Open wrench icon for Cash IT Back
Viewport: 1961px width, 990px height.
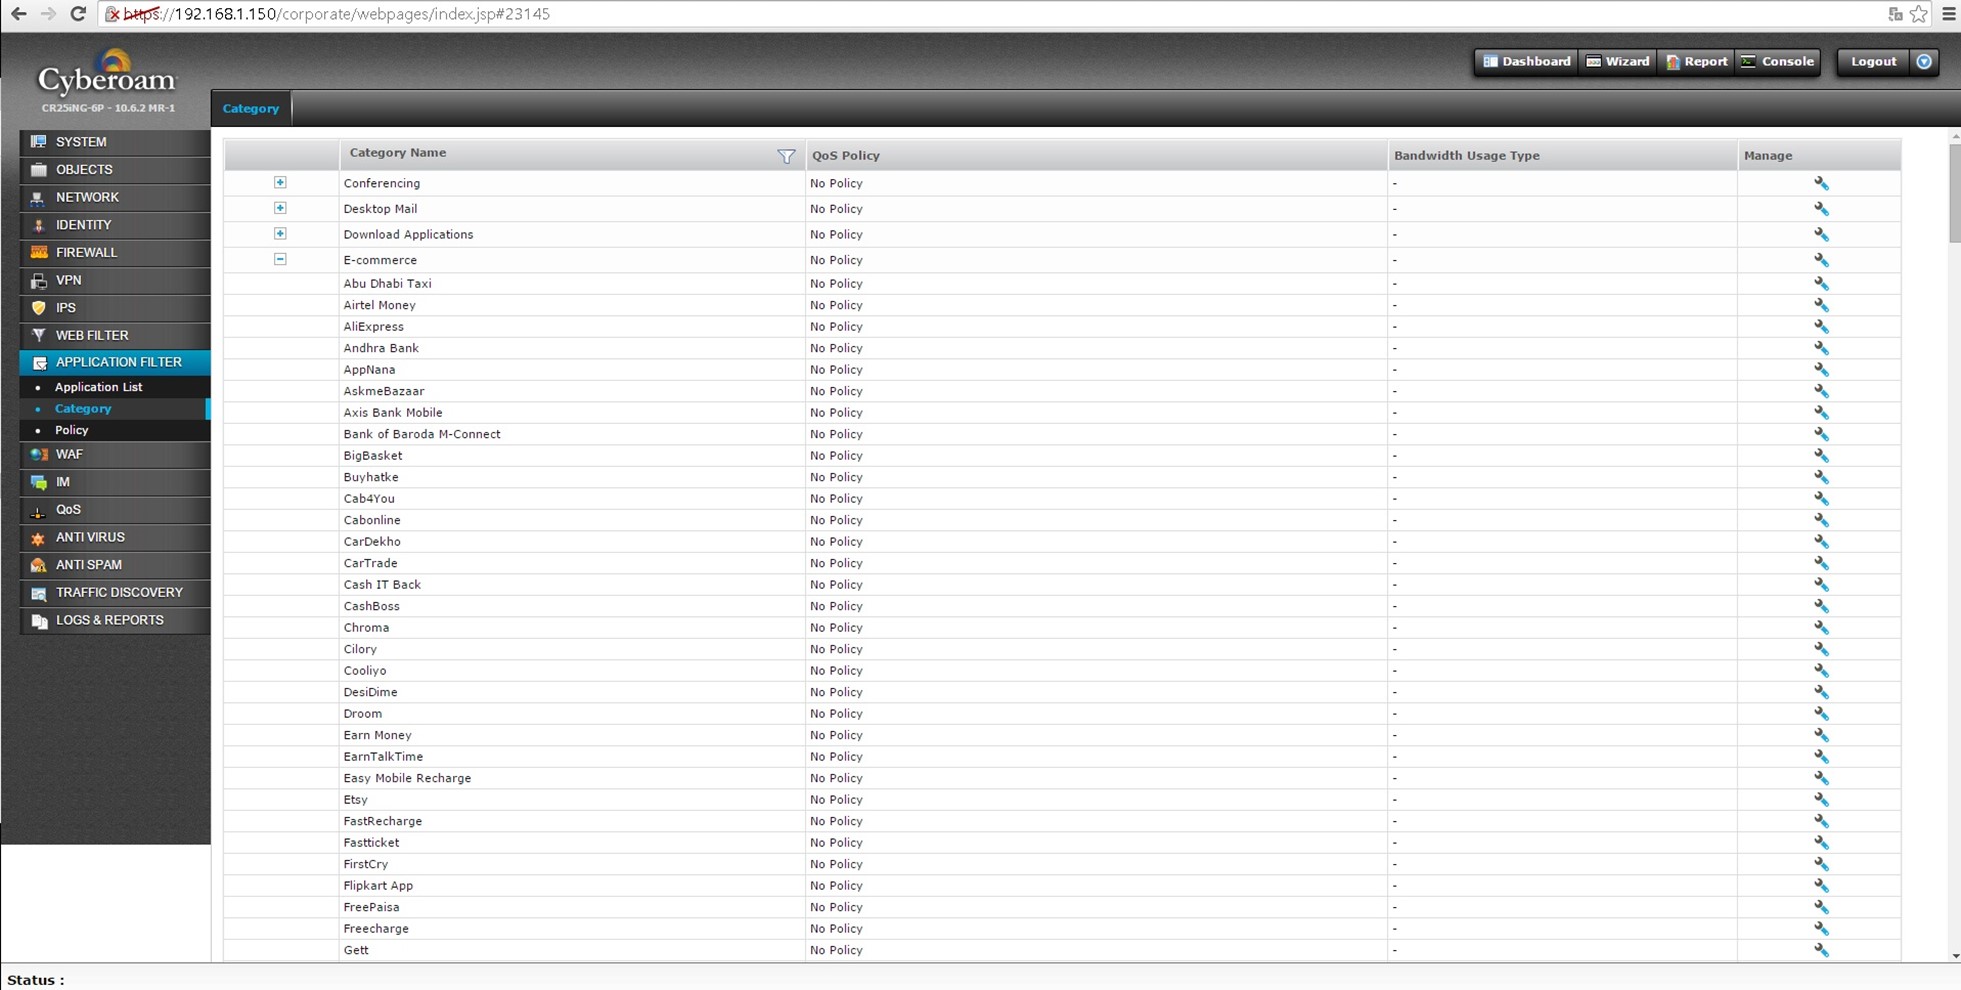click(1821, 585)
